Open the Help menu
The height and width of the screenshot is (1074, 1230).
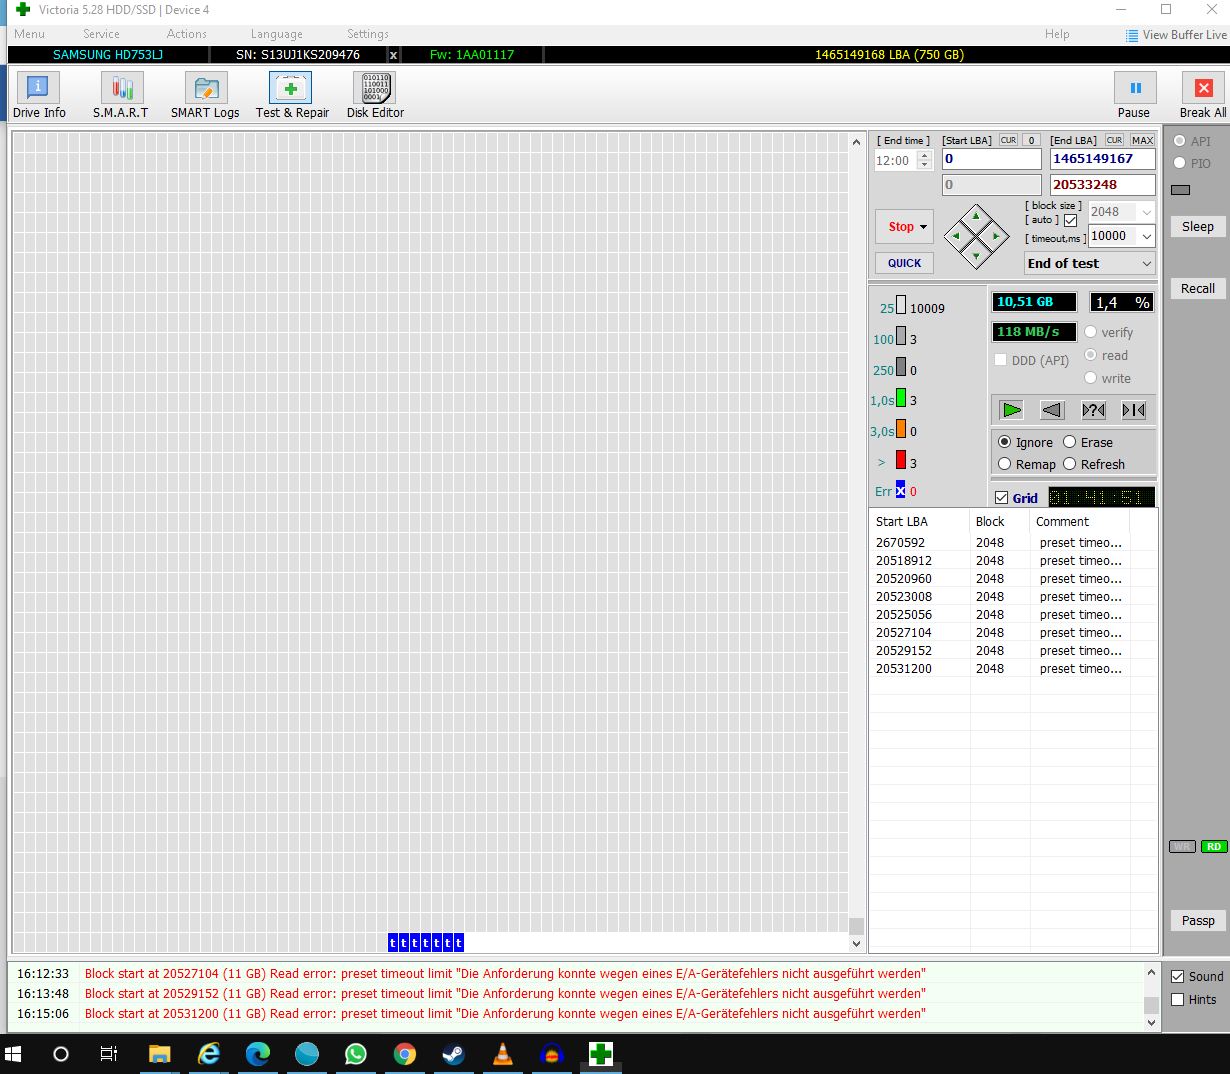[x=1057, y=34]
